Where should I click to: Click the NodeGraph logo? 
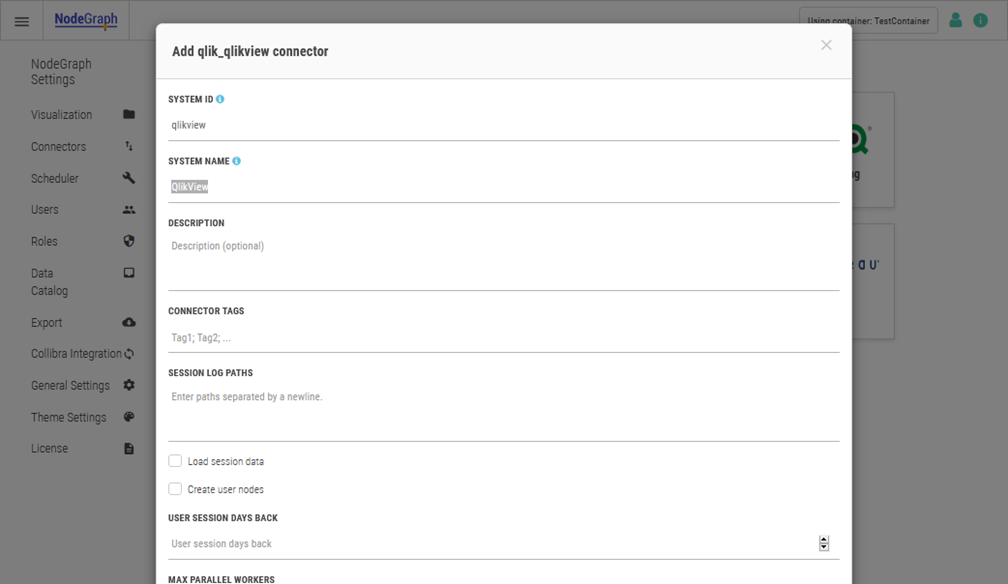[86, 20]
